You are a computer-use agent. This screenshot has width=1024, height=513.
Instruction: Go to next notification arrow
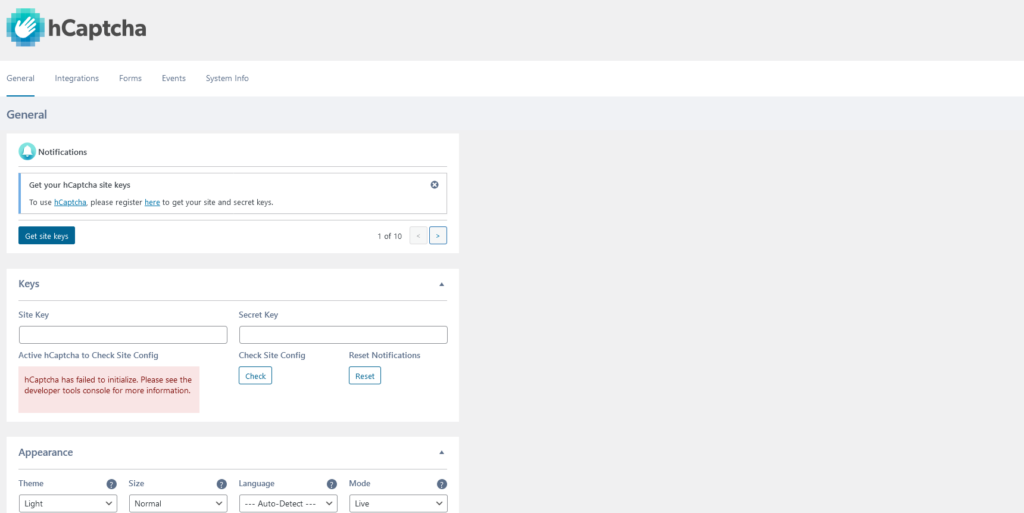pyautogui.click(x=438, y=236)
